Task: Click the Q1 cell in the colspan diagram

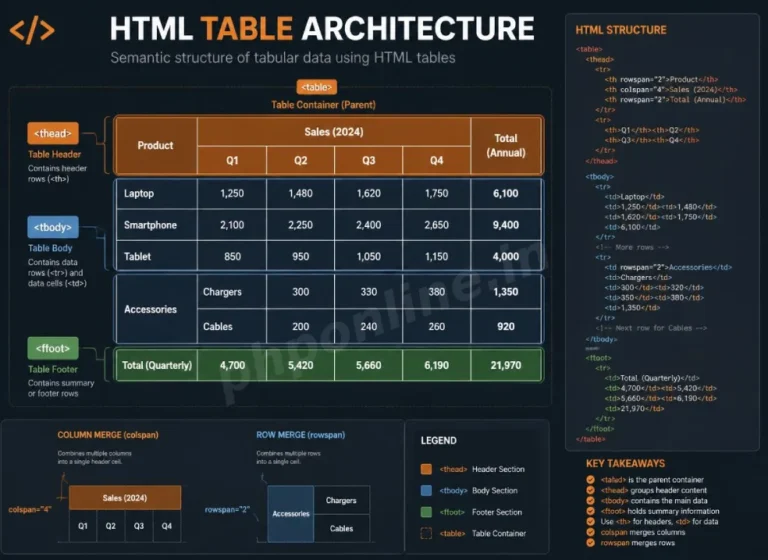Action: (83, 526)
